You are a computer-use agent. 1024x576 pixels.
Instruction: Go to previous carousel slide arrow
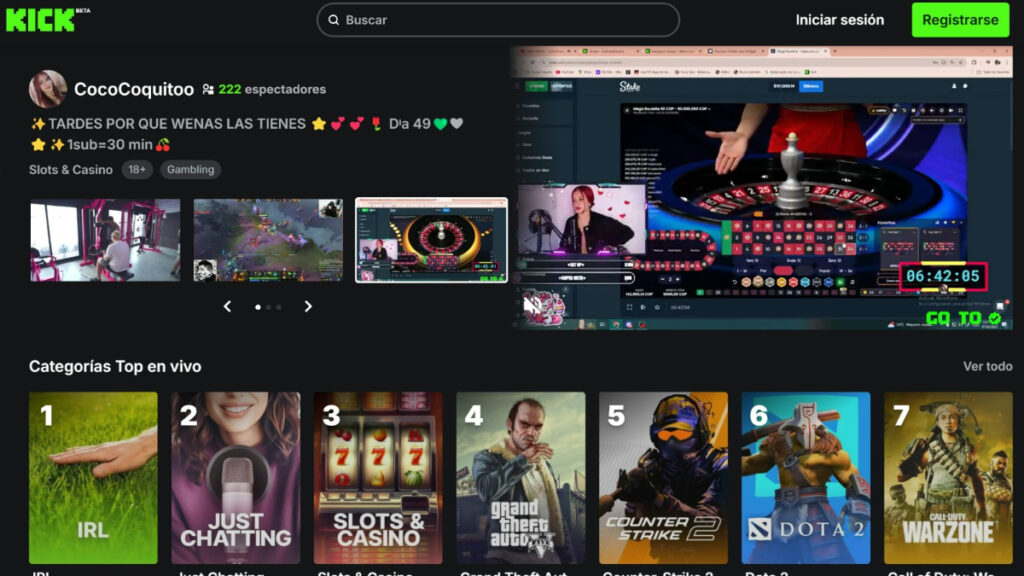pos(227,306)
